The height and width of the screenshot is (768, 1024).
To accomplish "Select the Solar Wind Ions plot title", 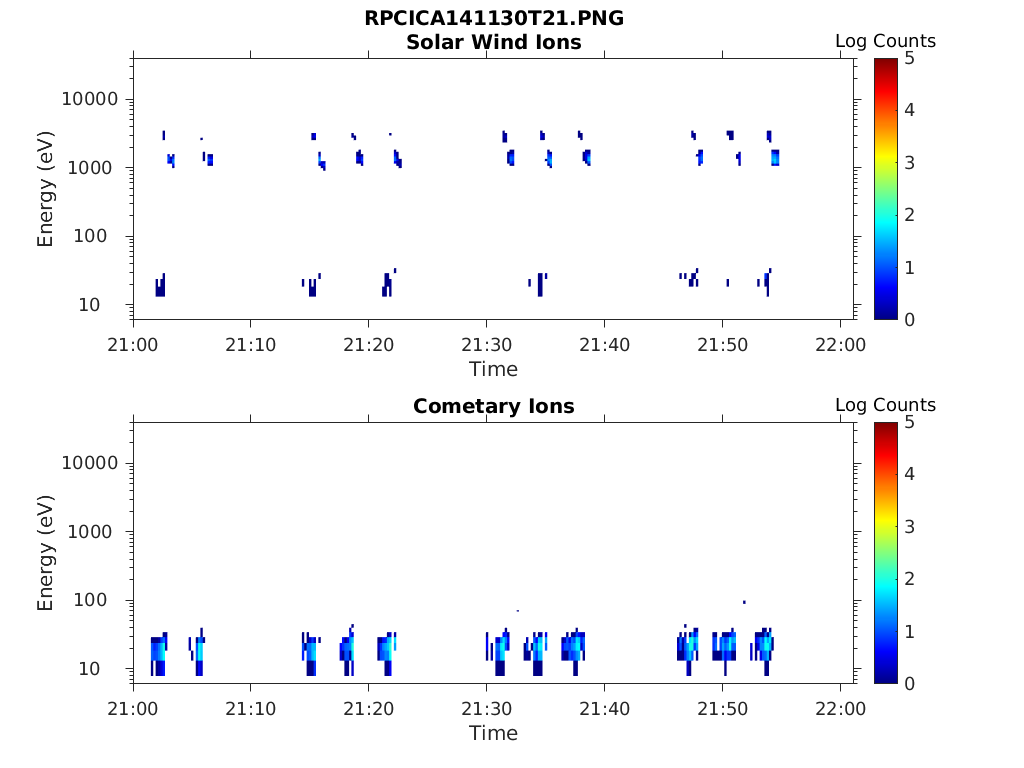I will (x=494, y=42).
